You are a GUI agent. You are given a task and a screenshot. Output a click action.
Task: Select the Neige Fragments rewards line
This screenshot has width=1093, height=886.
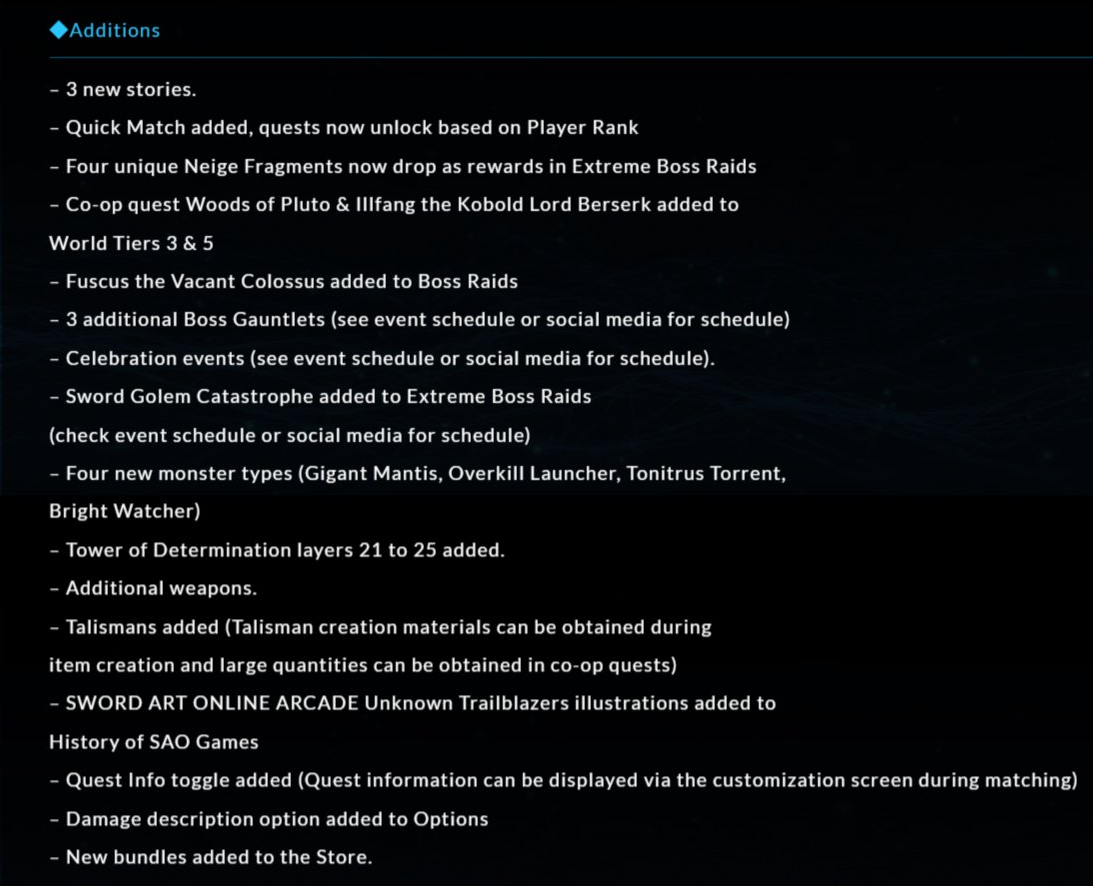click(x=403, y=166)
